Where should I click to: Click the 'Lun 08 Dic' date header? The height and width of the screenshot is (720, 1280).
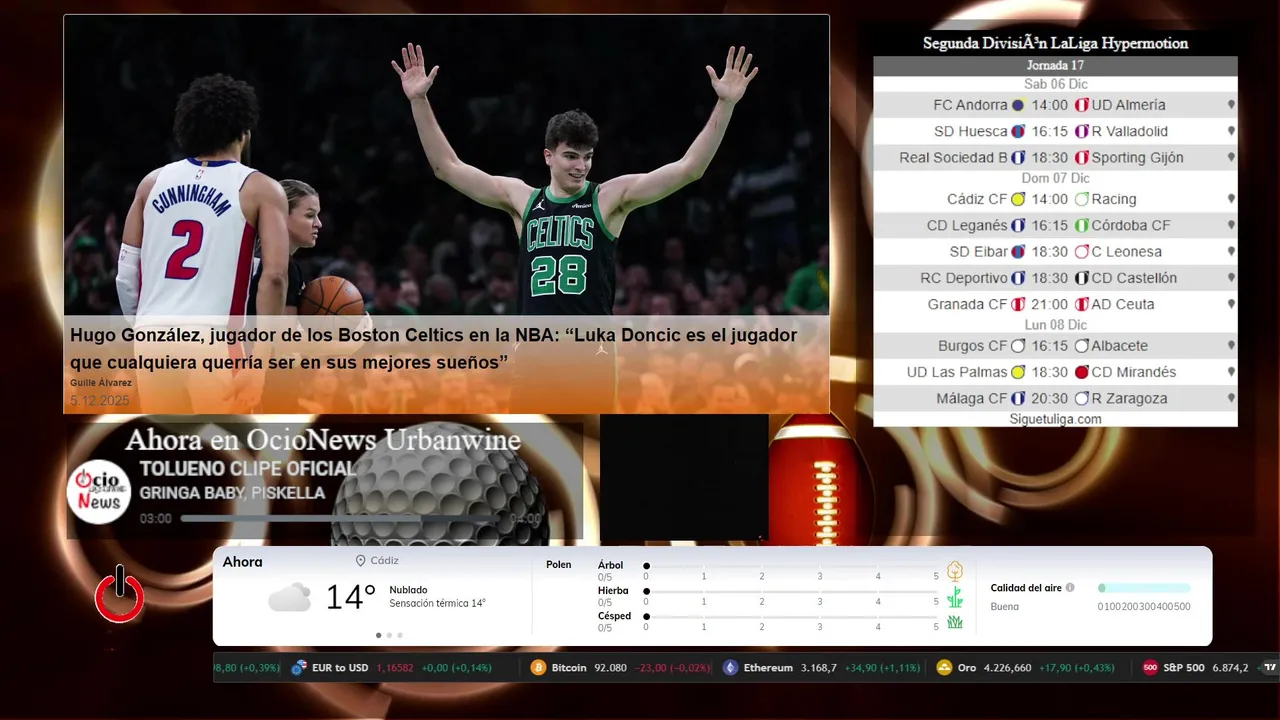click(x=1055, y=325)
